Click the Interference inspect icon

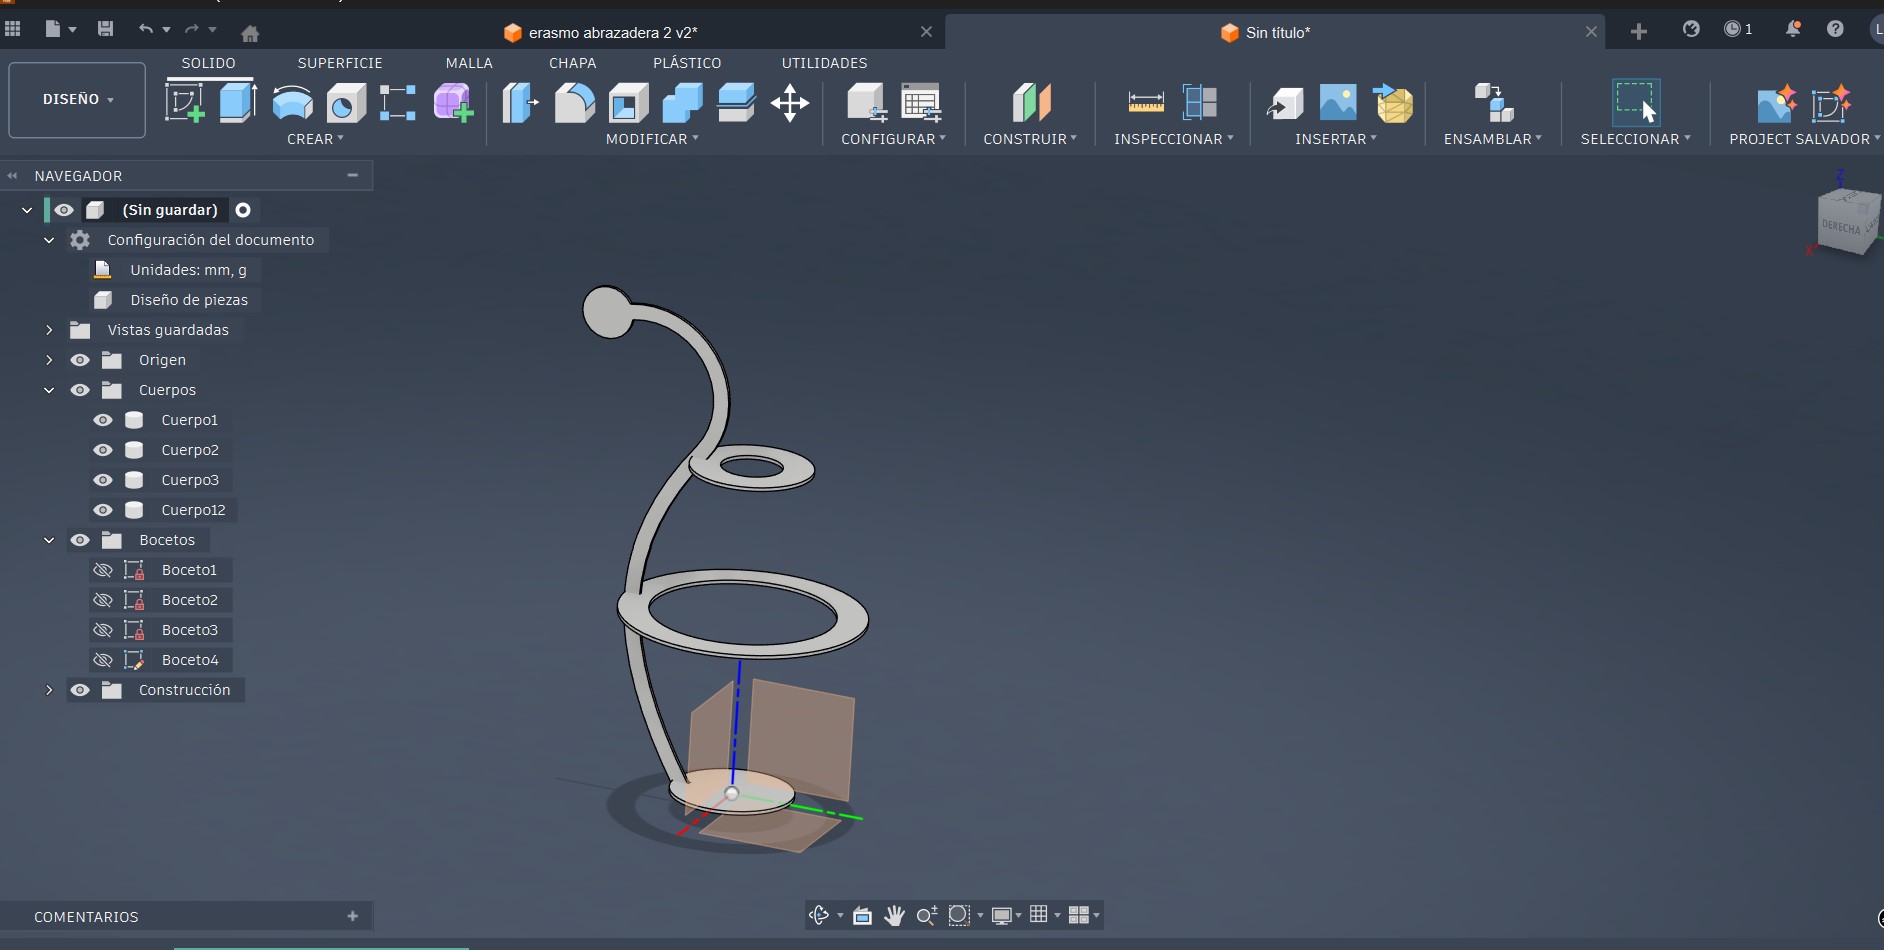click(x=1200, y=102)
